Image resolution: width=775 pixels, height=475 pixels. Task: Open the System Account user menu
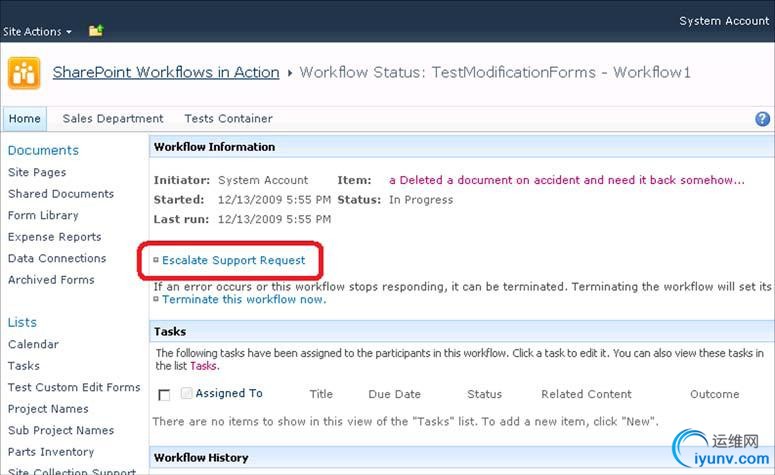(x=724, y=21)
